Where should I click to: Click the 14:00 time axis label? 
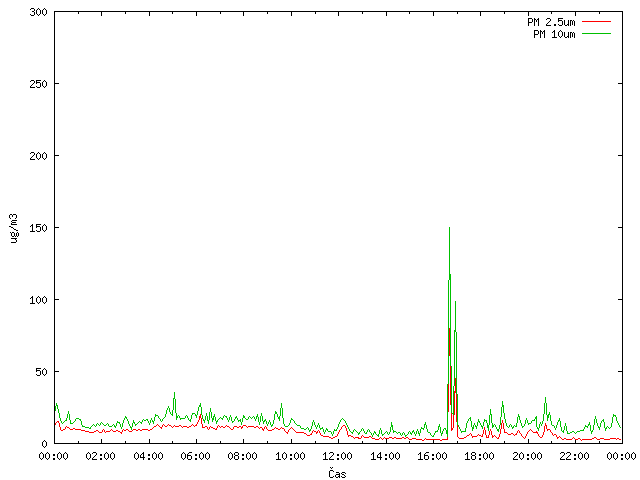(385, 456)
